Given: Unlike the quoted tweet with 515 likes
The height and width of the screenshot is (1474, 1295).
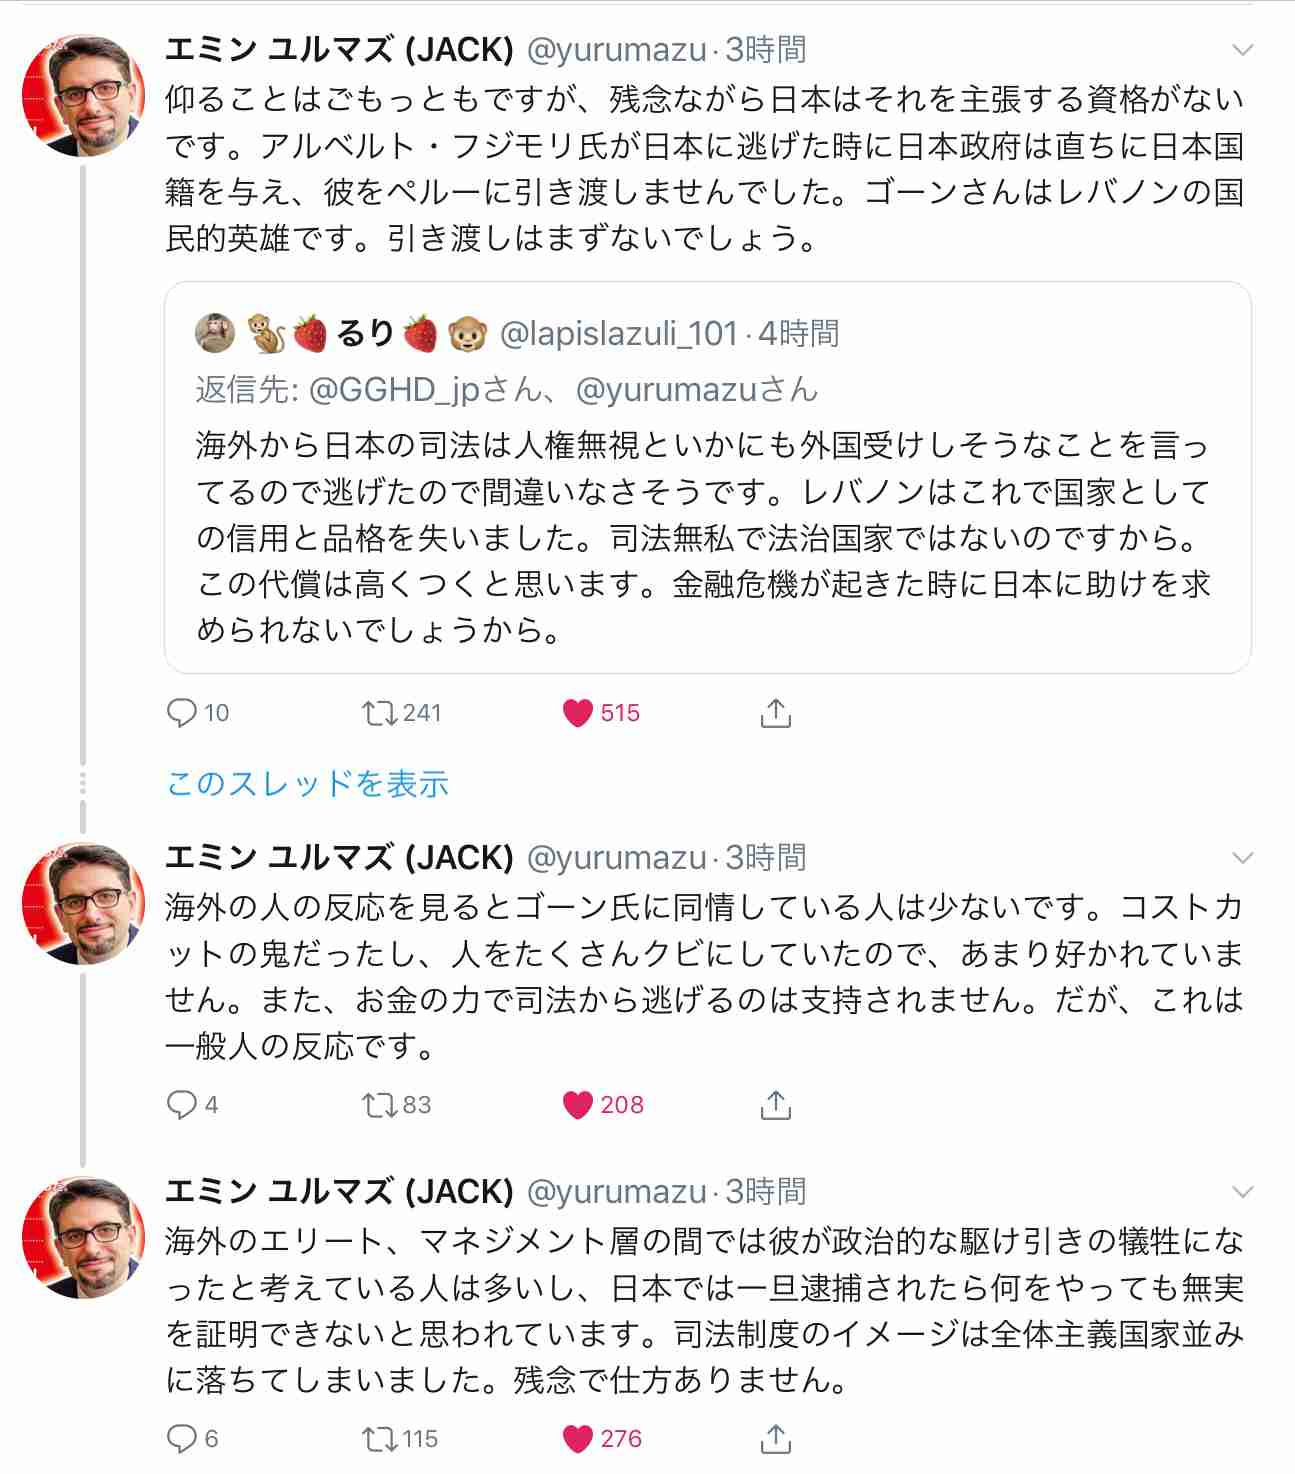Looking at the screenshot, I should click(x=577, y=712).
